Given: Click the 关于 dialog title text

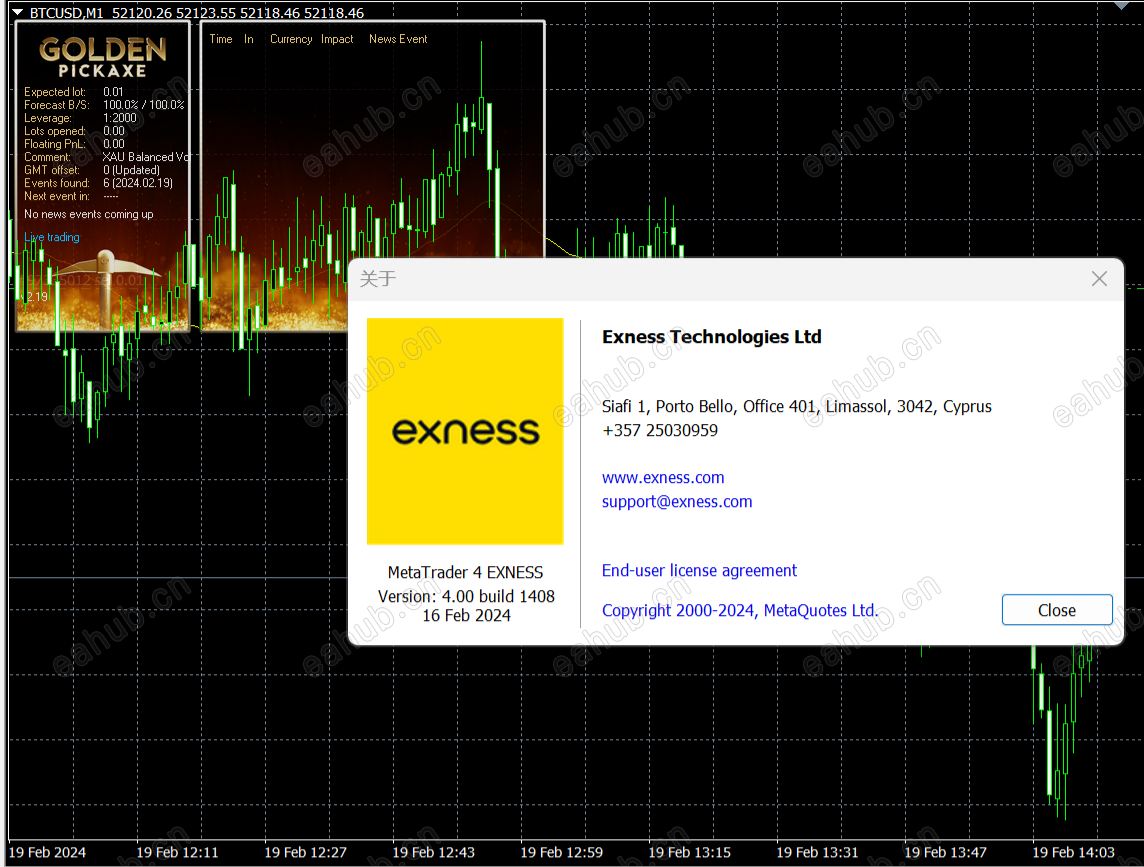Looking at the screenshot, I should (378, 279).
